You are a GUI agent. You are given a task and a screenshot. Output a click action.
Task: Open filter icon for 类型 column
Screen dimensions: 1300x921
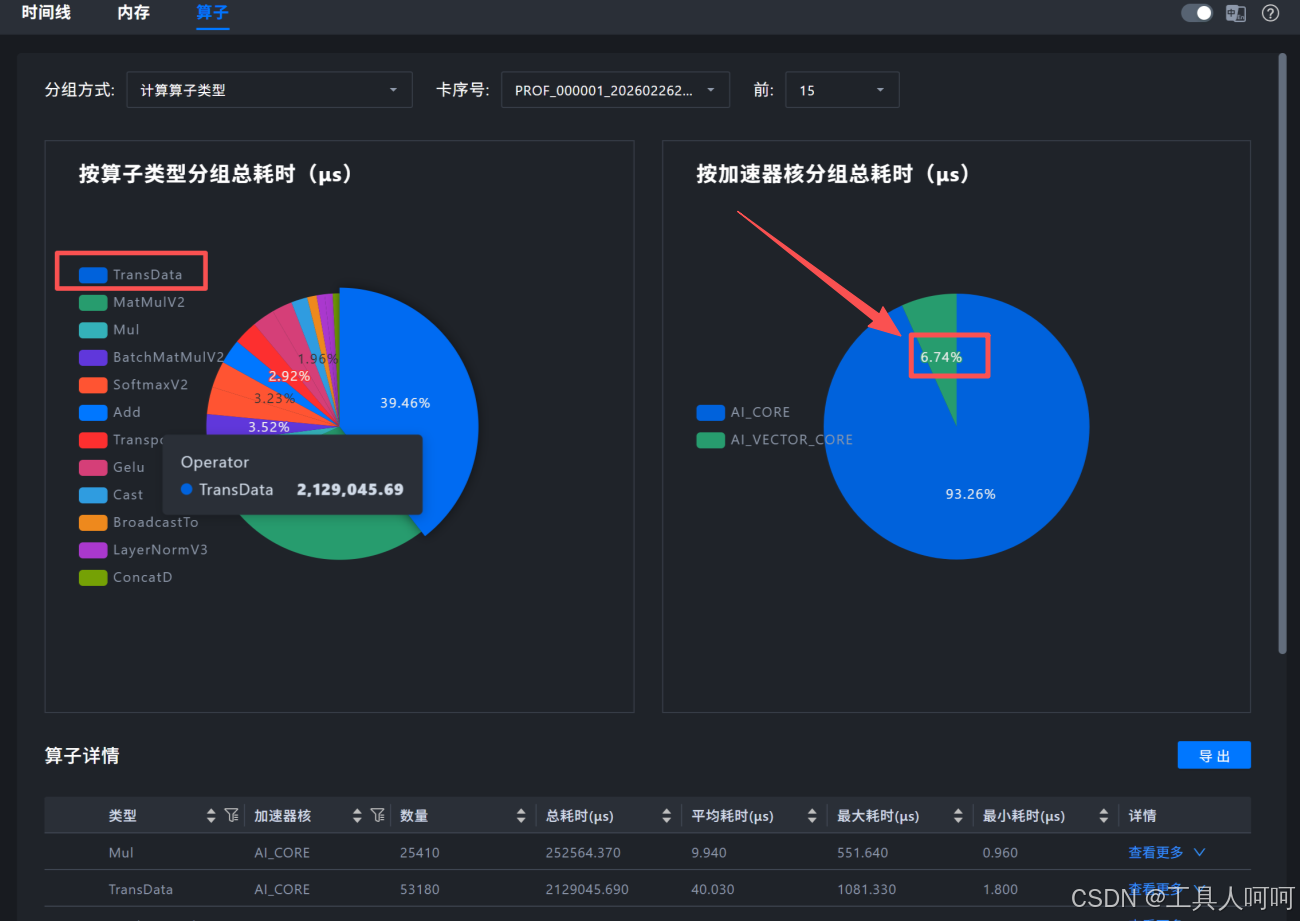(x=232, y=816)
